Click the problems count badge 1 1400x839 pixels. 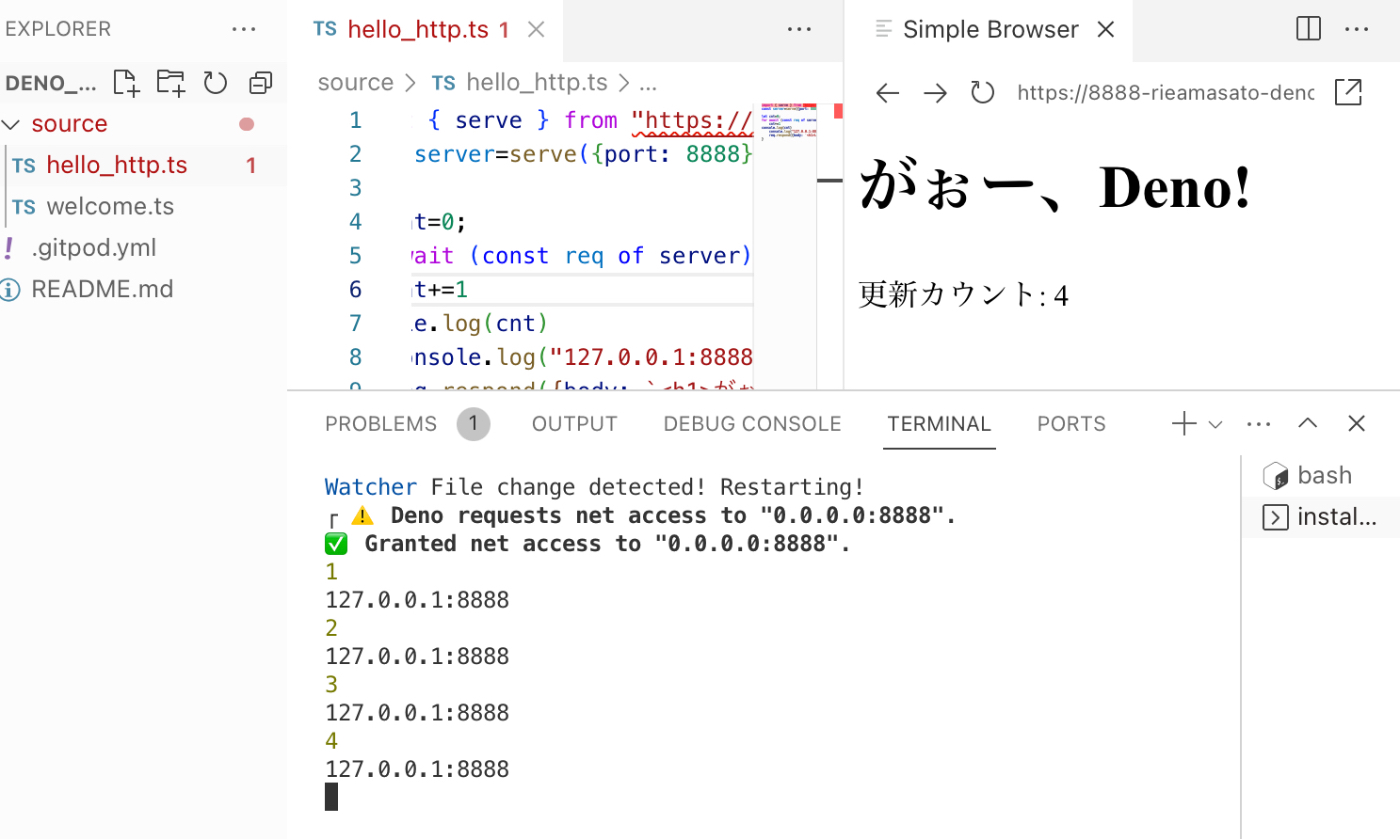473,424
